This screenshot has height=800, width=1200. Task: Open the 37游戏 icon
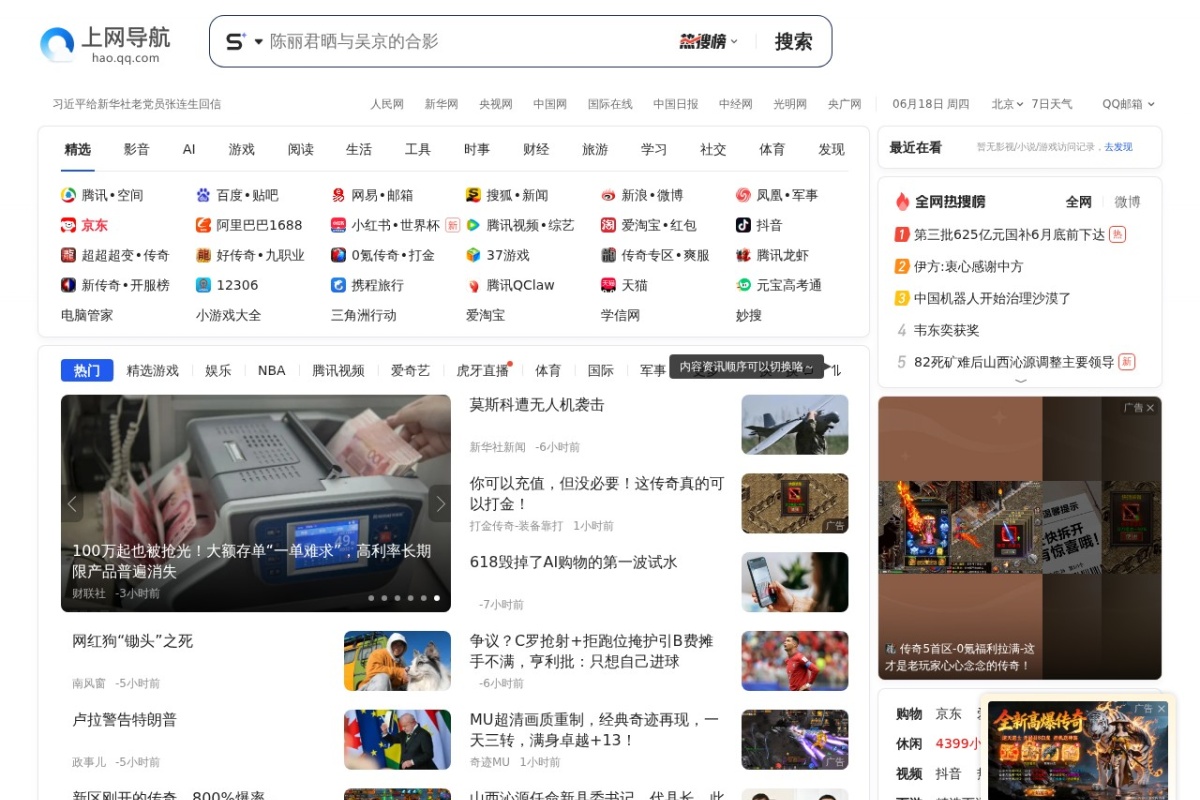click(x=473, y=255)
